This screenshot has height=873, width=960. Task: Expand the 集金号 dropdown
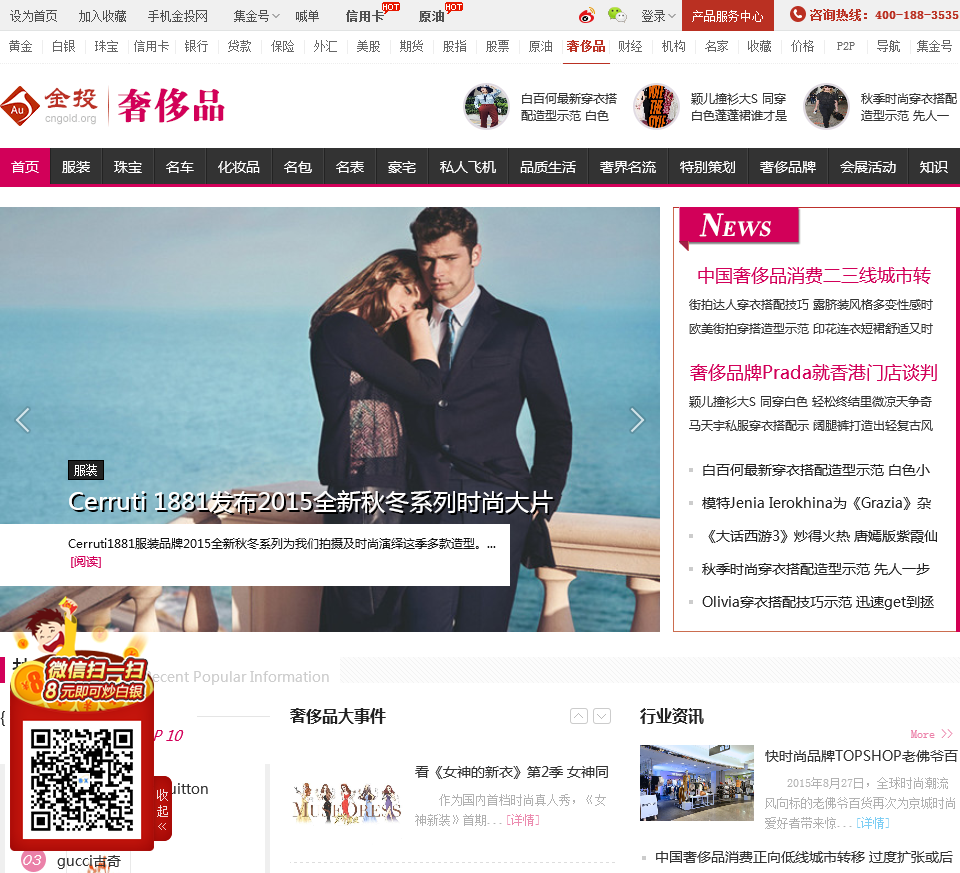256,17
